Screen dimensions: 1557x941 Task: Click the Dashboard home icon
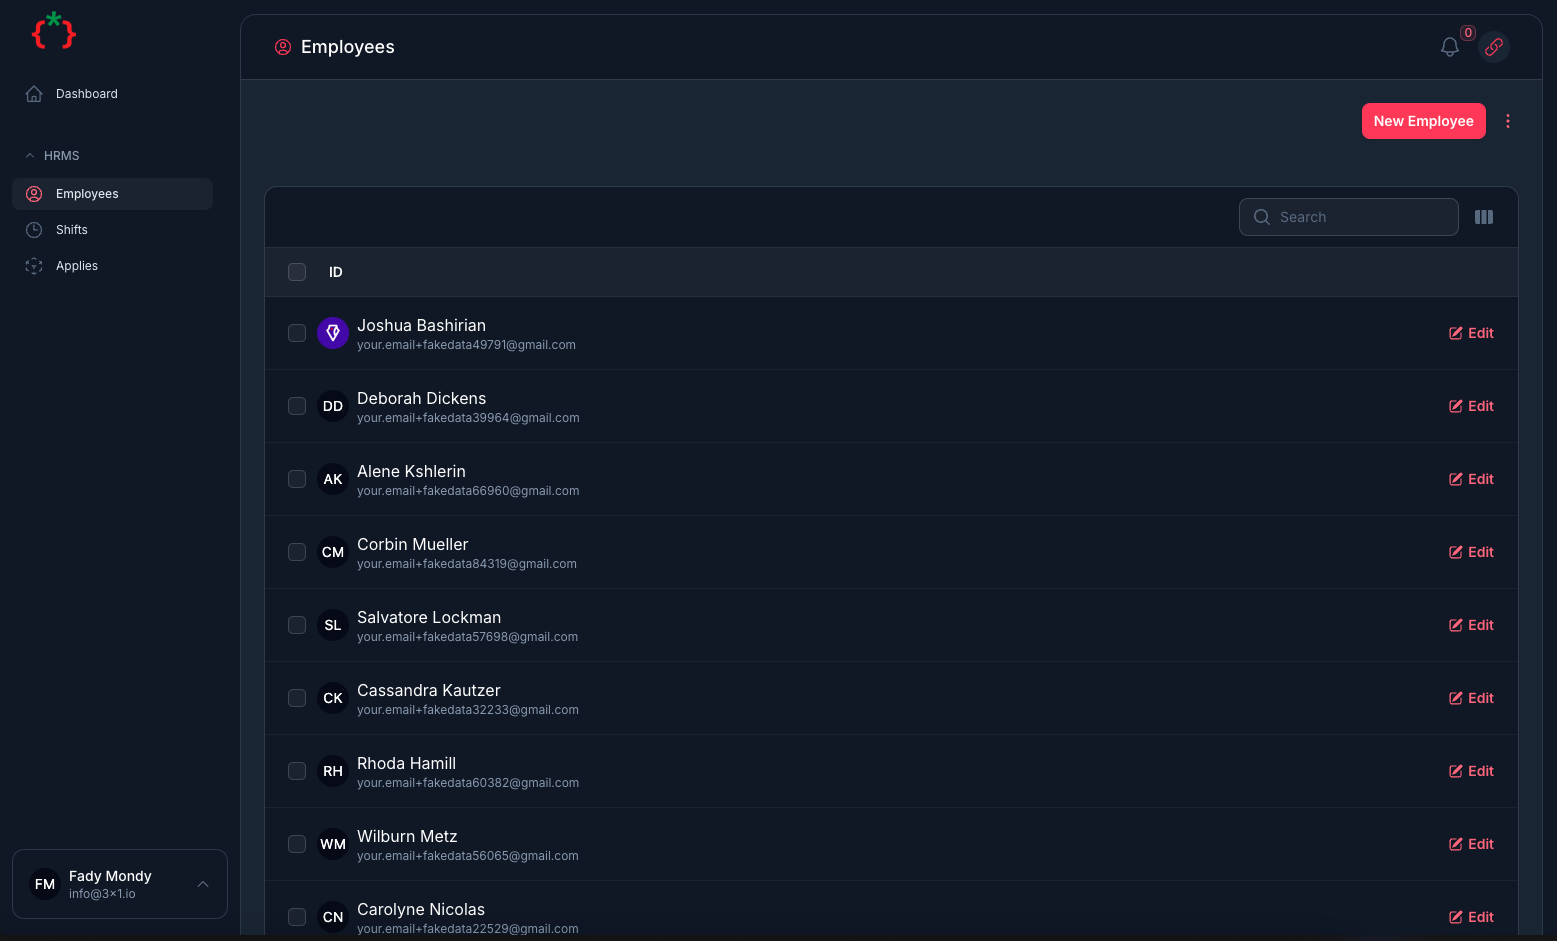pos(34,94)
